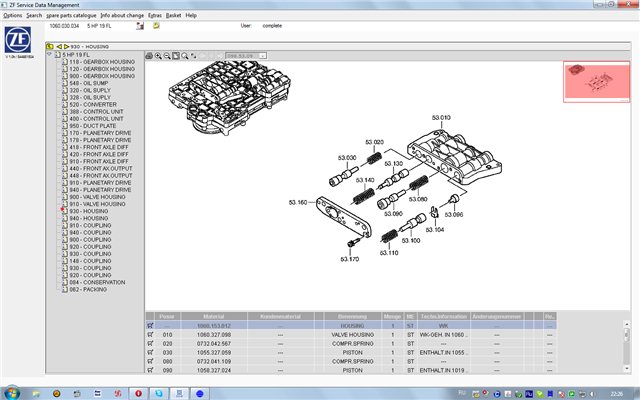The image size is (640, 400).
Task: Click the volume icon in system tray
Action: click(x=592, y=394)
